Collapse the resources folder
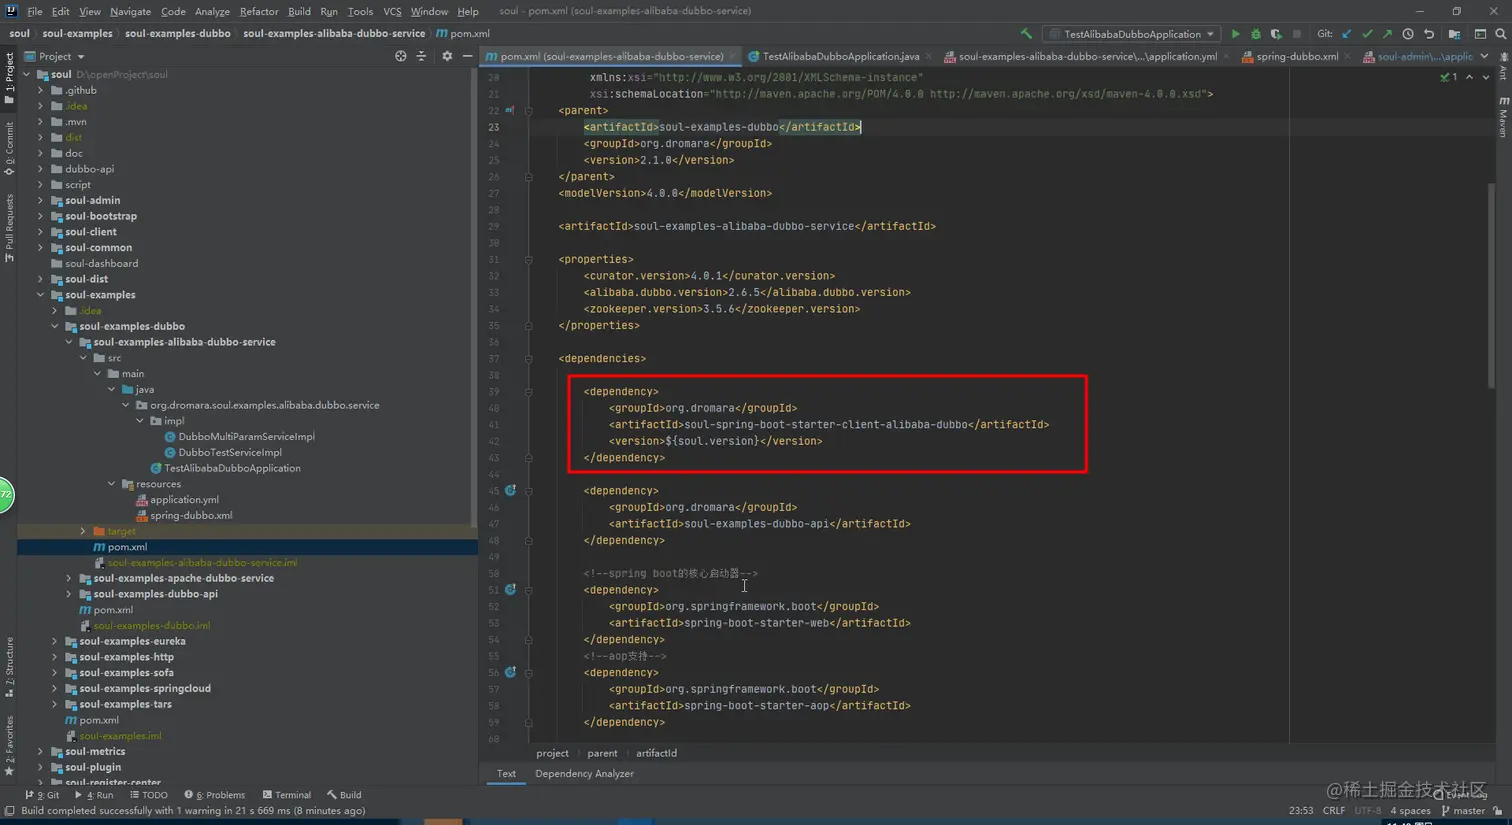 coord(111,484)
